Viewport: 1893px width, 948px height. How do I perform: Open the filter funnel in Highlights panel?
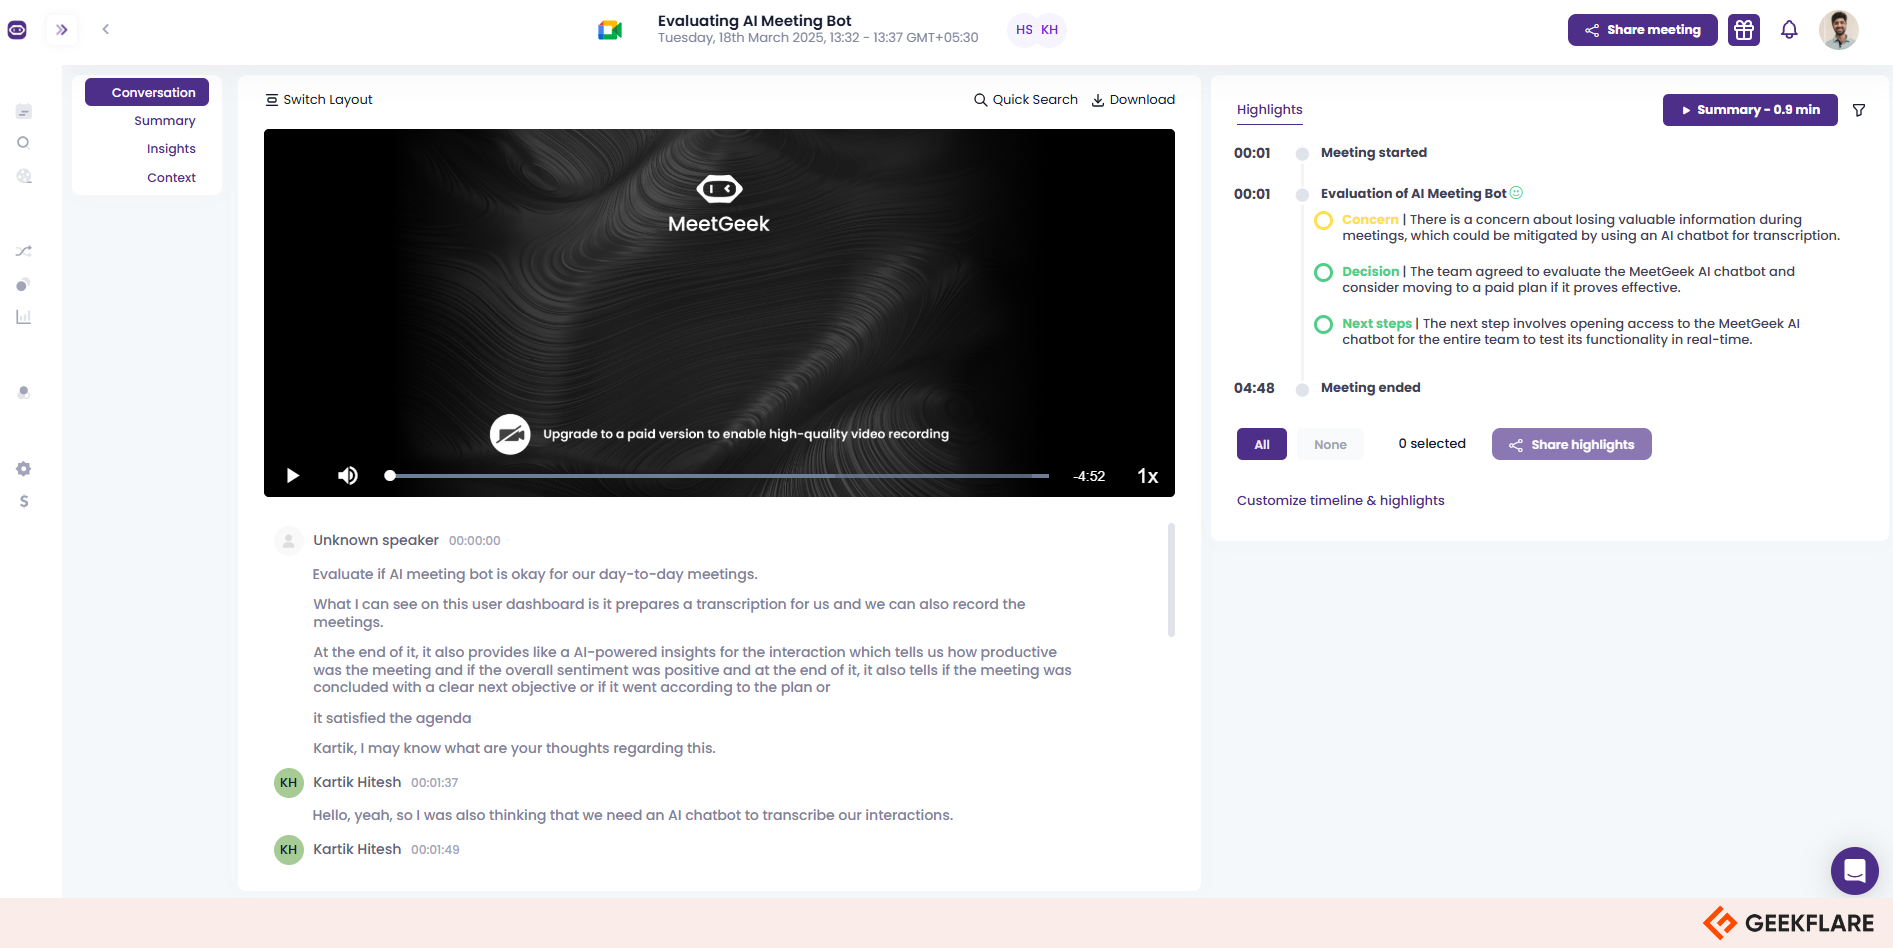tap(1859, 110)
